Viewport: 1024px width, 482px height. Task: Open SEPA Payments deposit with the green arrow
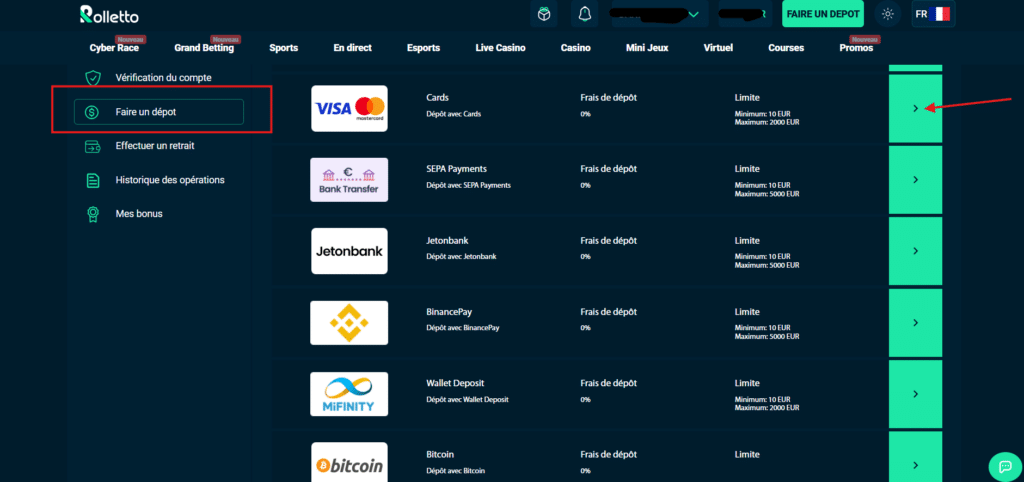coord(916,180)
